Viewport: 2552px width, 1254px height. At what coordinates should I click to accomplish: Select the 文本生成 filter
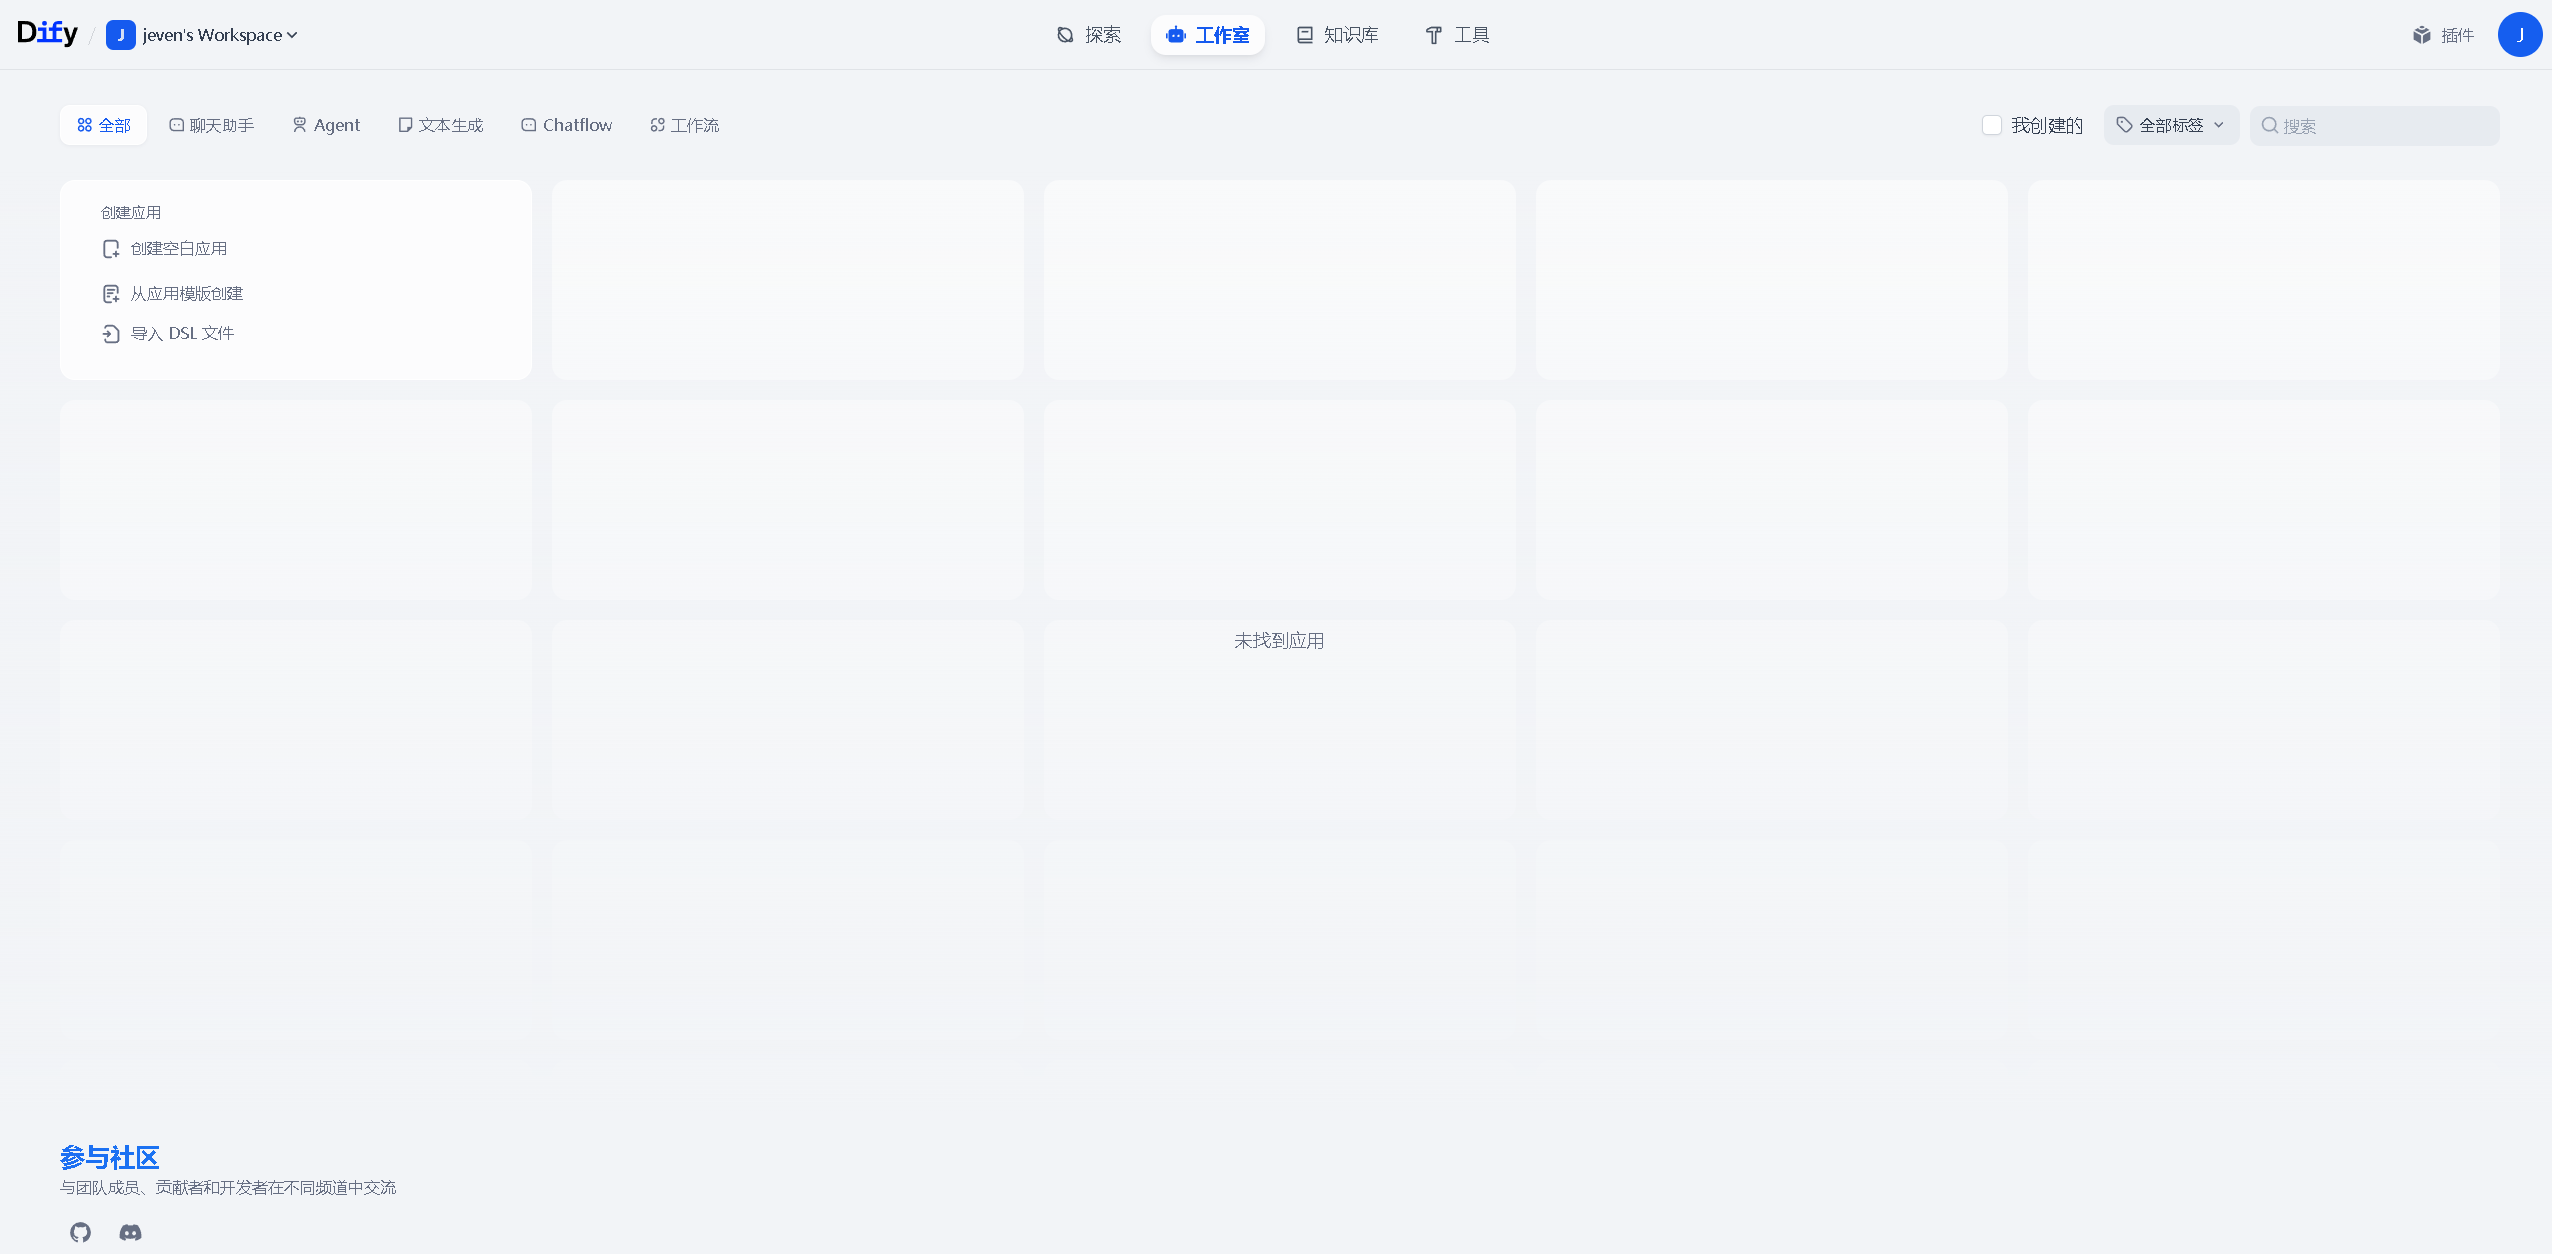[x=440, y=125]
